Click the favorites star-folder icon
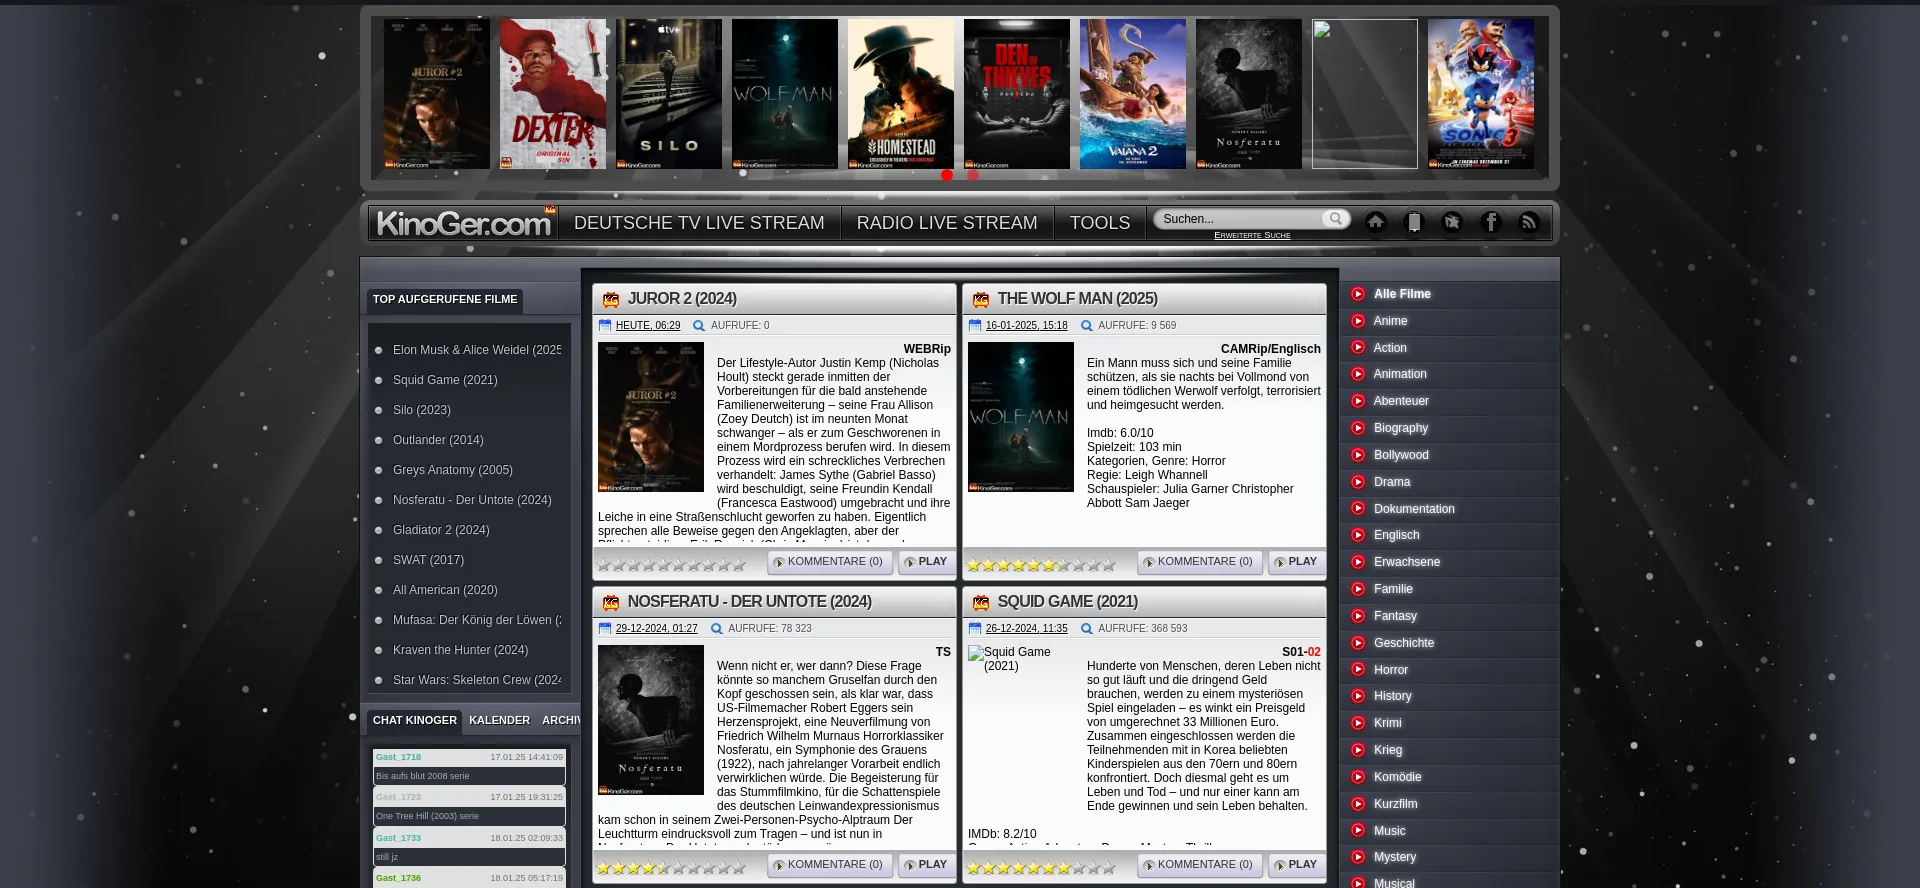 1452,222
